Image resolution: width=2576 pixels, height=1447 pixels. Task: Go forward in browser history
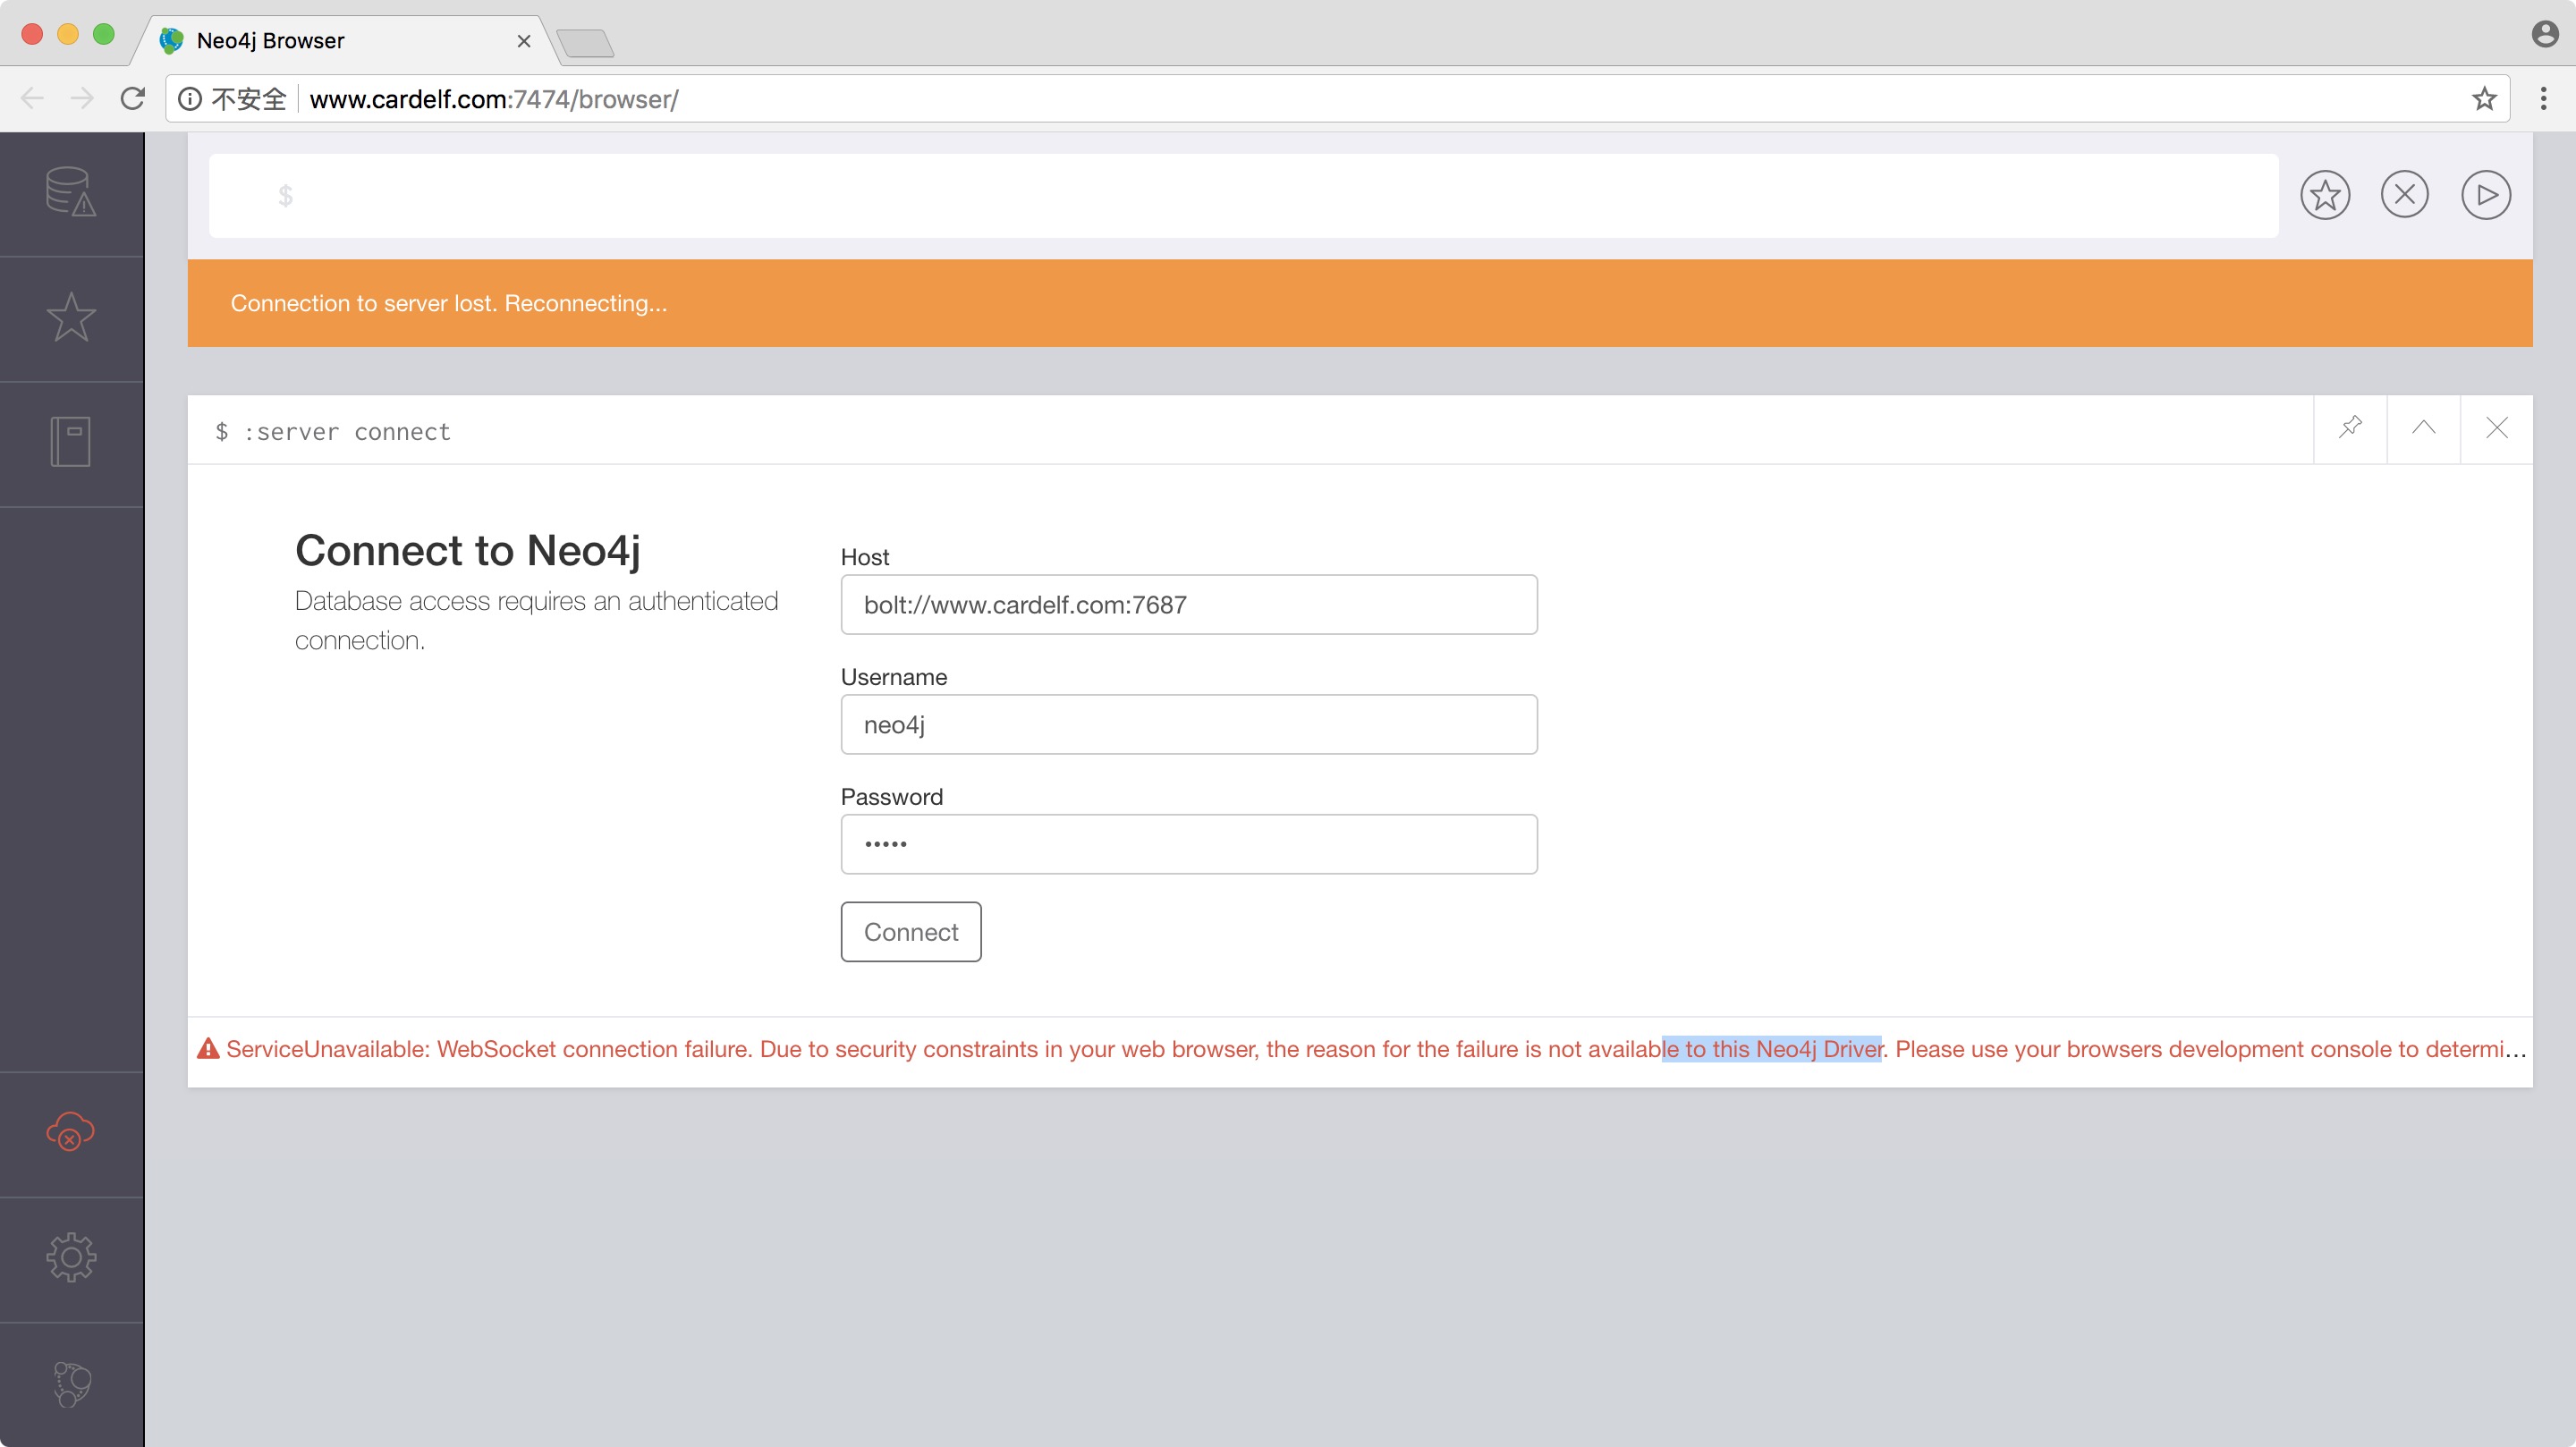(x=83, y=99)
